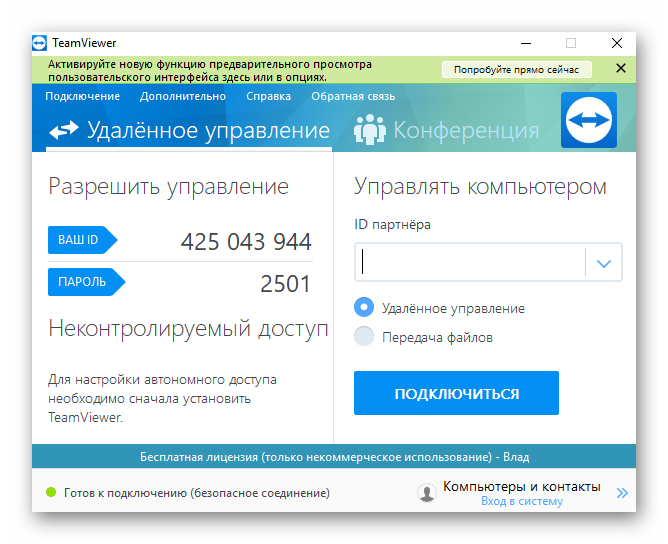Open the Дополнительно menu

pos(183,96)
